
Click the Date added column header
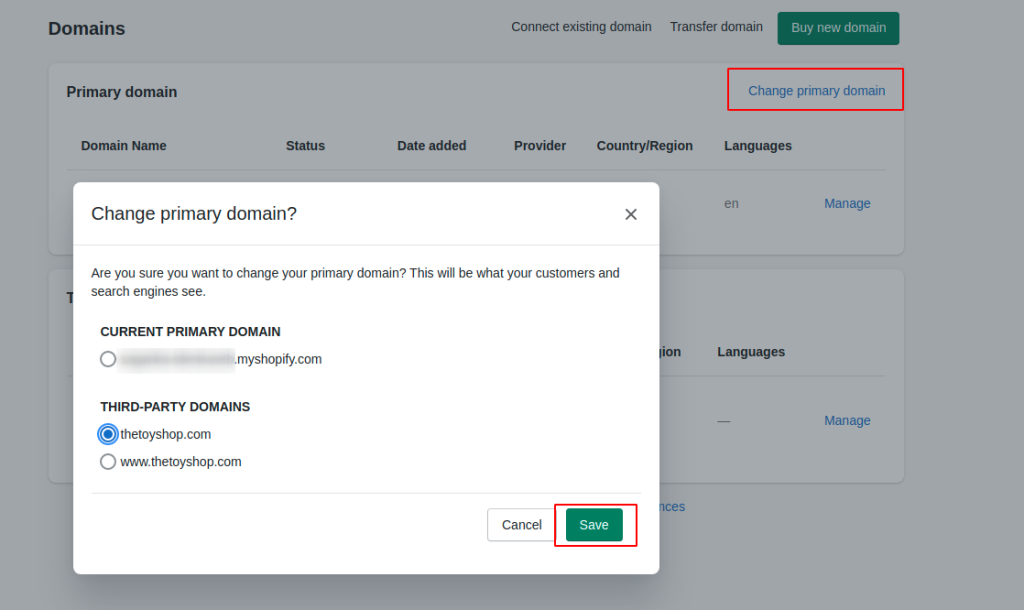coord(431,146)
